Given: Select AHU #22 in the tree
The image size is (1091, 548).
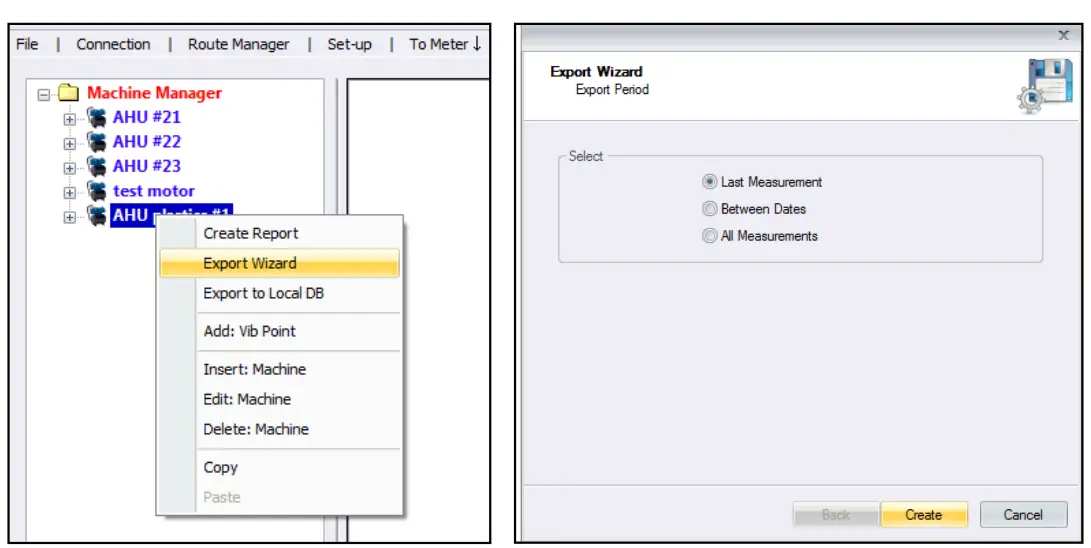Looking at the screenshot, I should click(147, 142).
